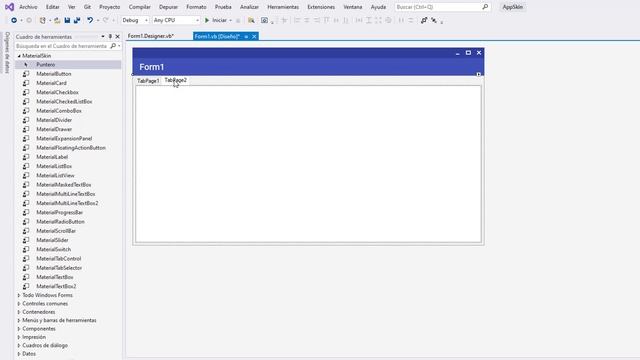Select the MaterialTabSelector control icon

click(x=26, y=268)
